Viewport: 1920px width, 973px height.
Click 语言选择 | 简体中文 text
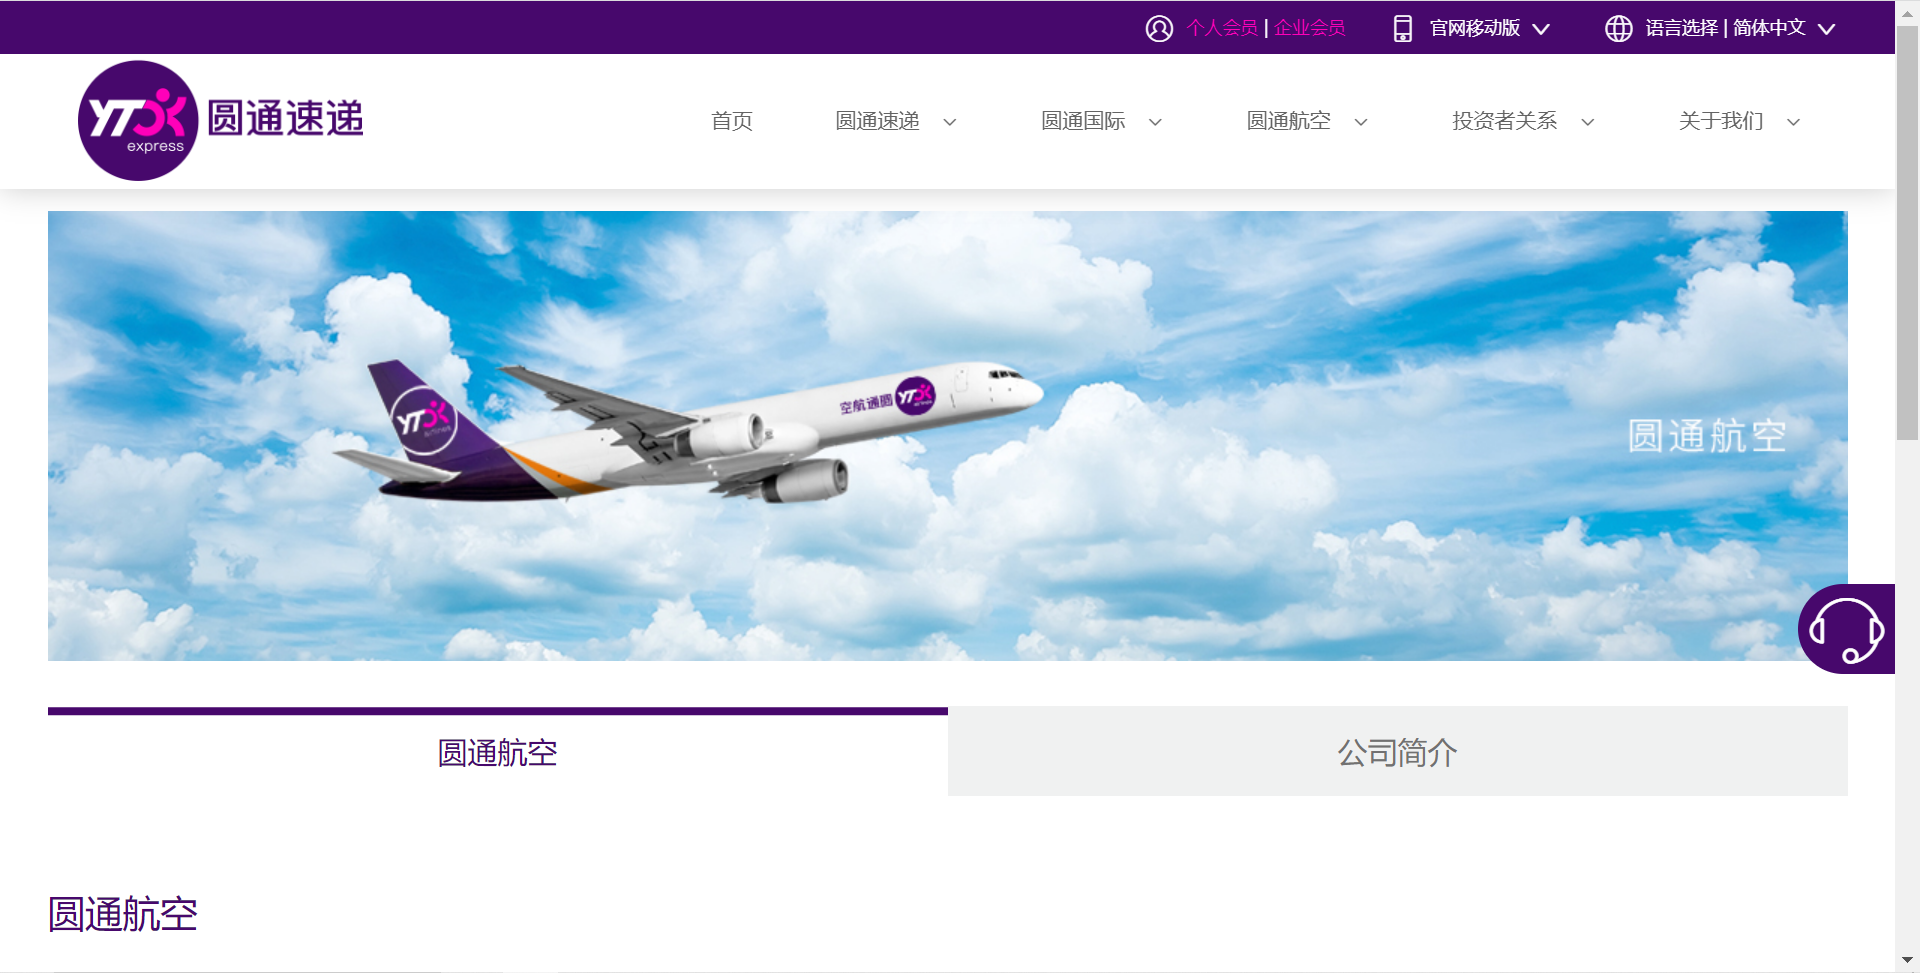pos(1725,28)
